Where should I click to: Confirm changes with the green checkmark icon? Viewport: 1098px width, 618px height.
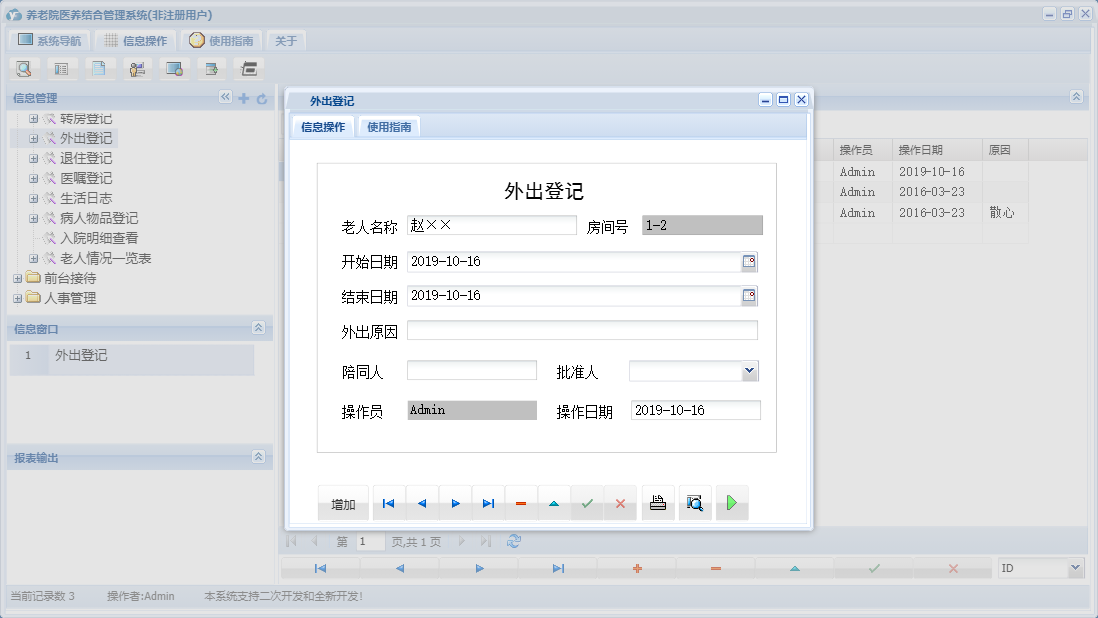[587, 503]
